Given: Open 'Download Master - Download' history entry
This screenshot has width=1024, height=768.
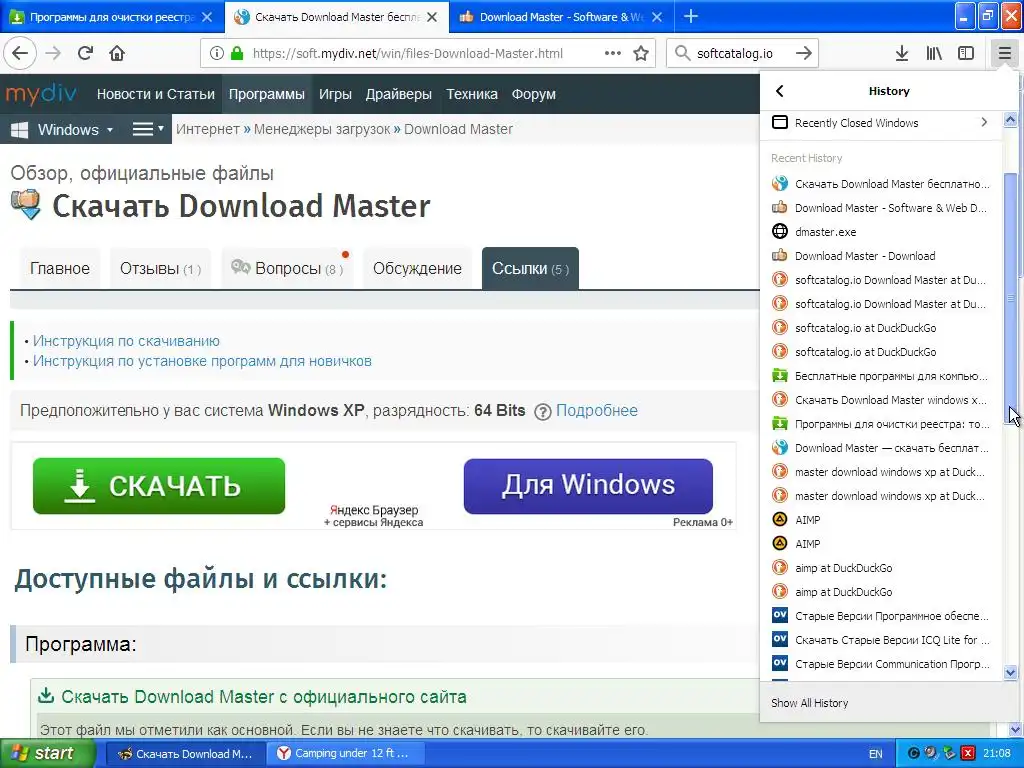Looking at the screenshot, I should tap(880, 256).
